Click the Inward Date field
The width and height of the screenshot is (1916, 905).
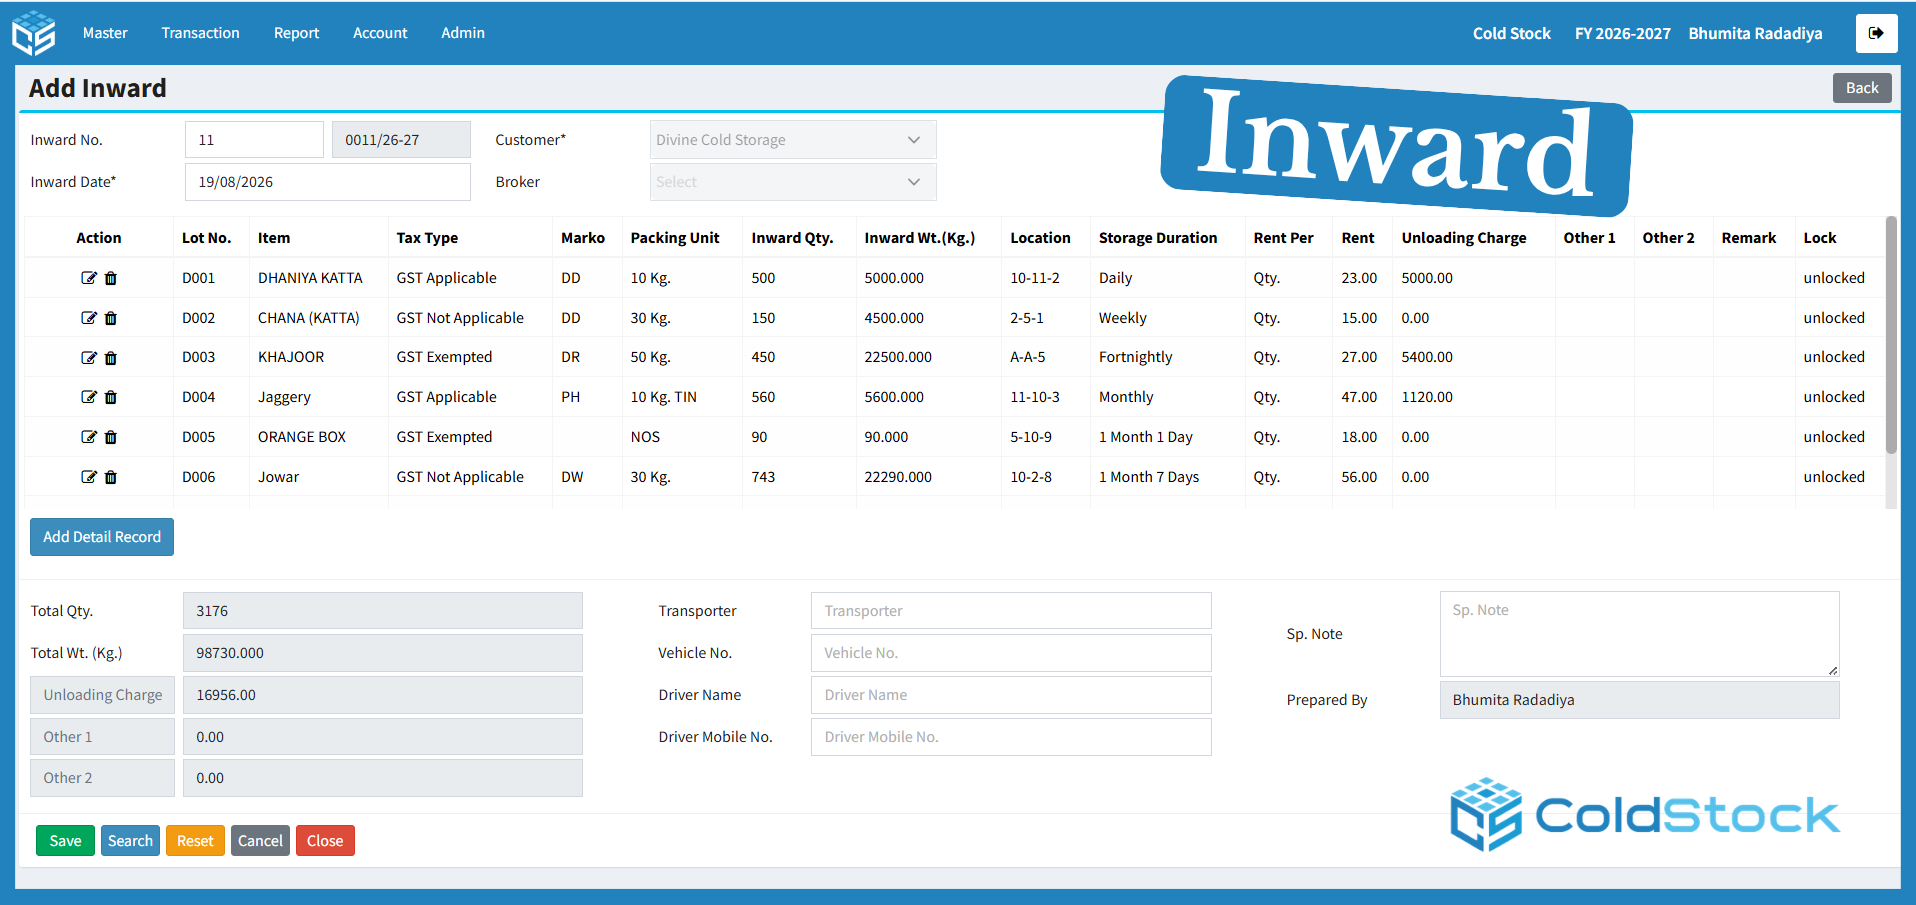point(328,182)
